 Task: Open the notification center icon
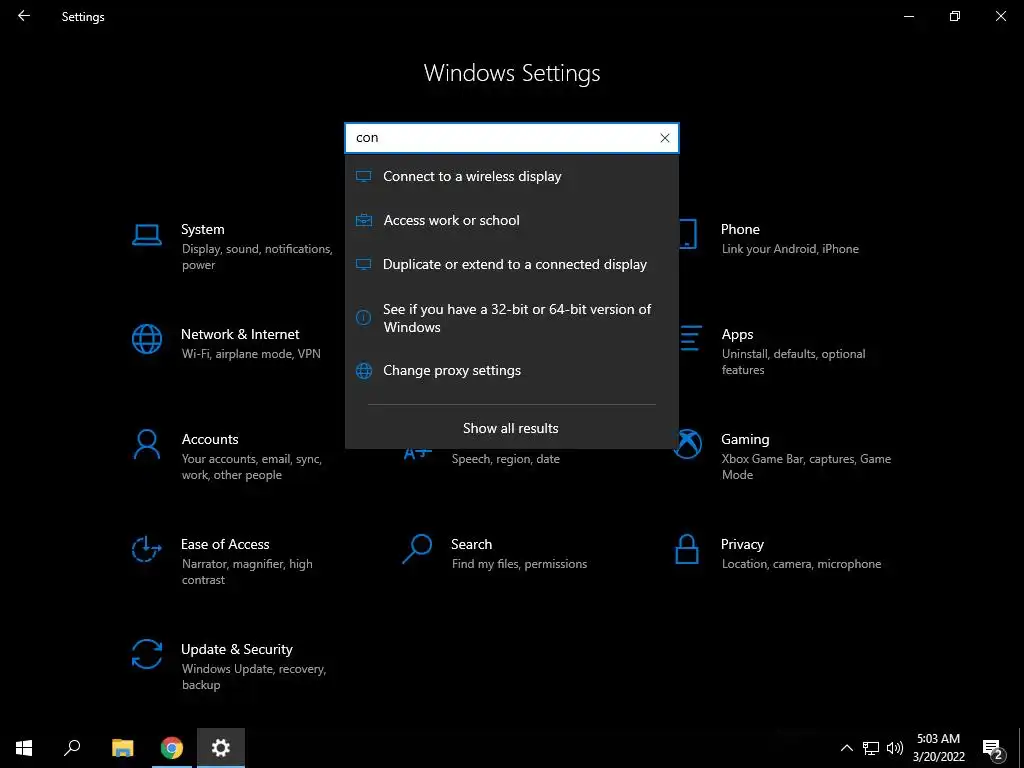click(993, 749)
